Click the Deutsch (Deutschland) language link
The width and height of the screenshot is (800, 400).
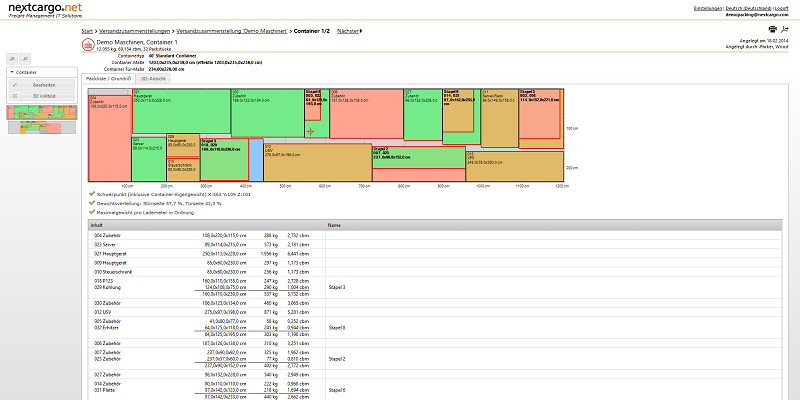748,8
